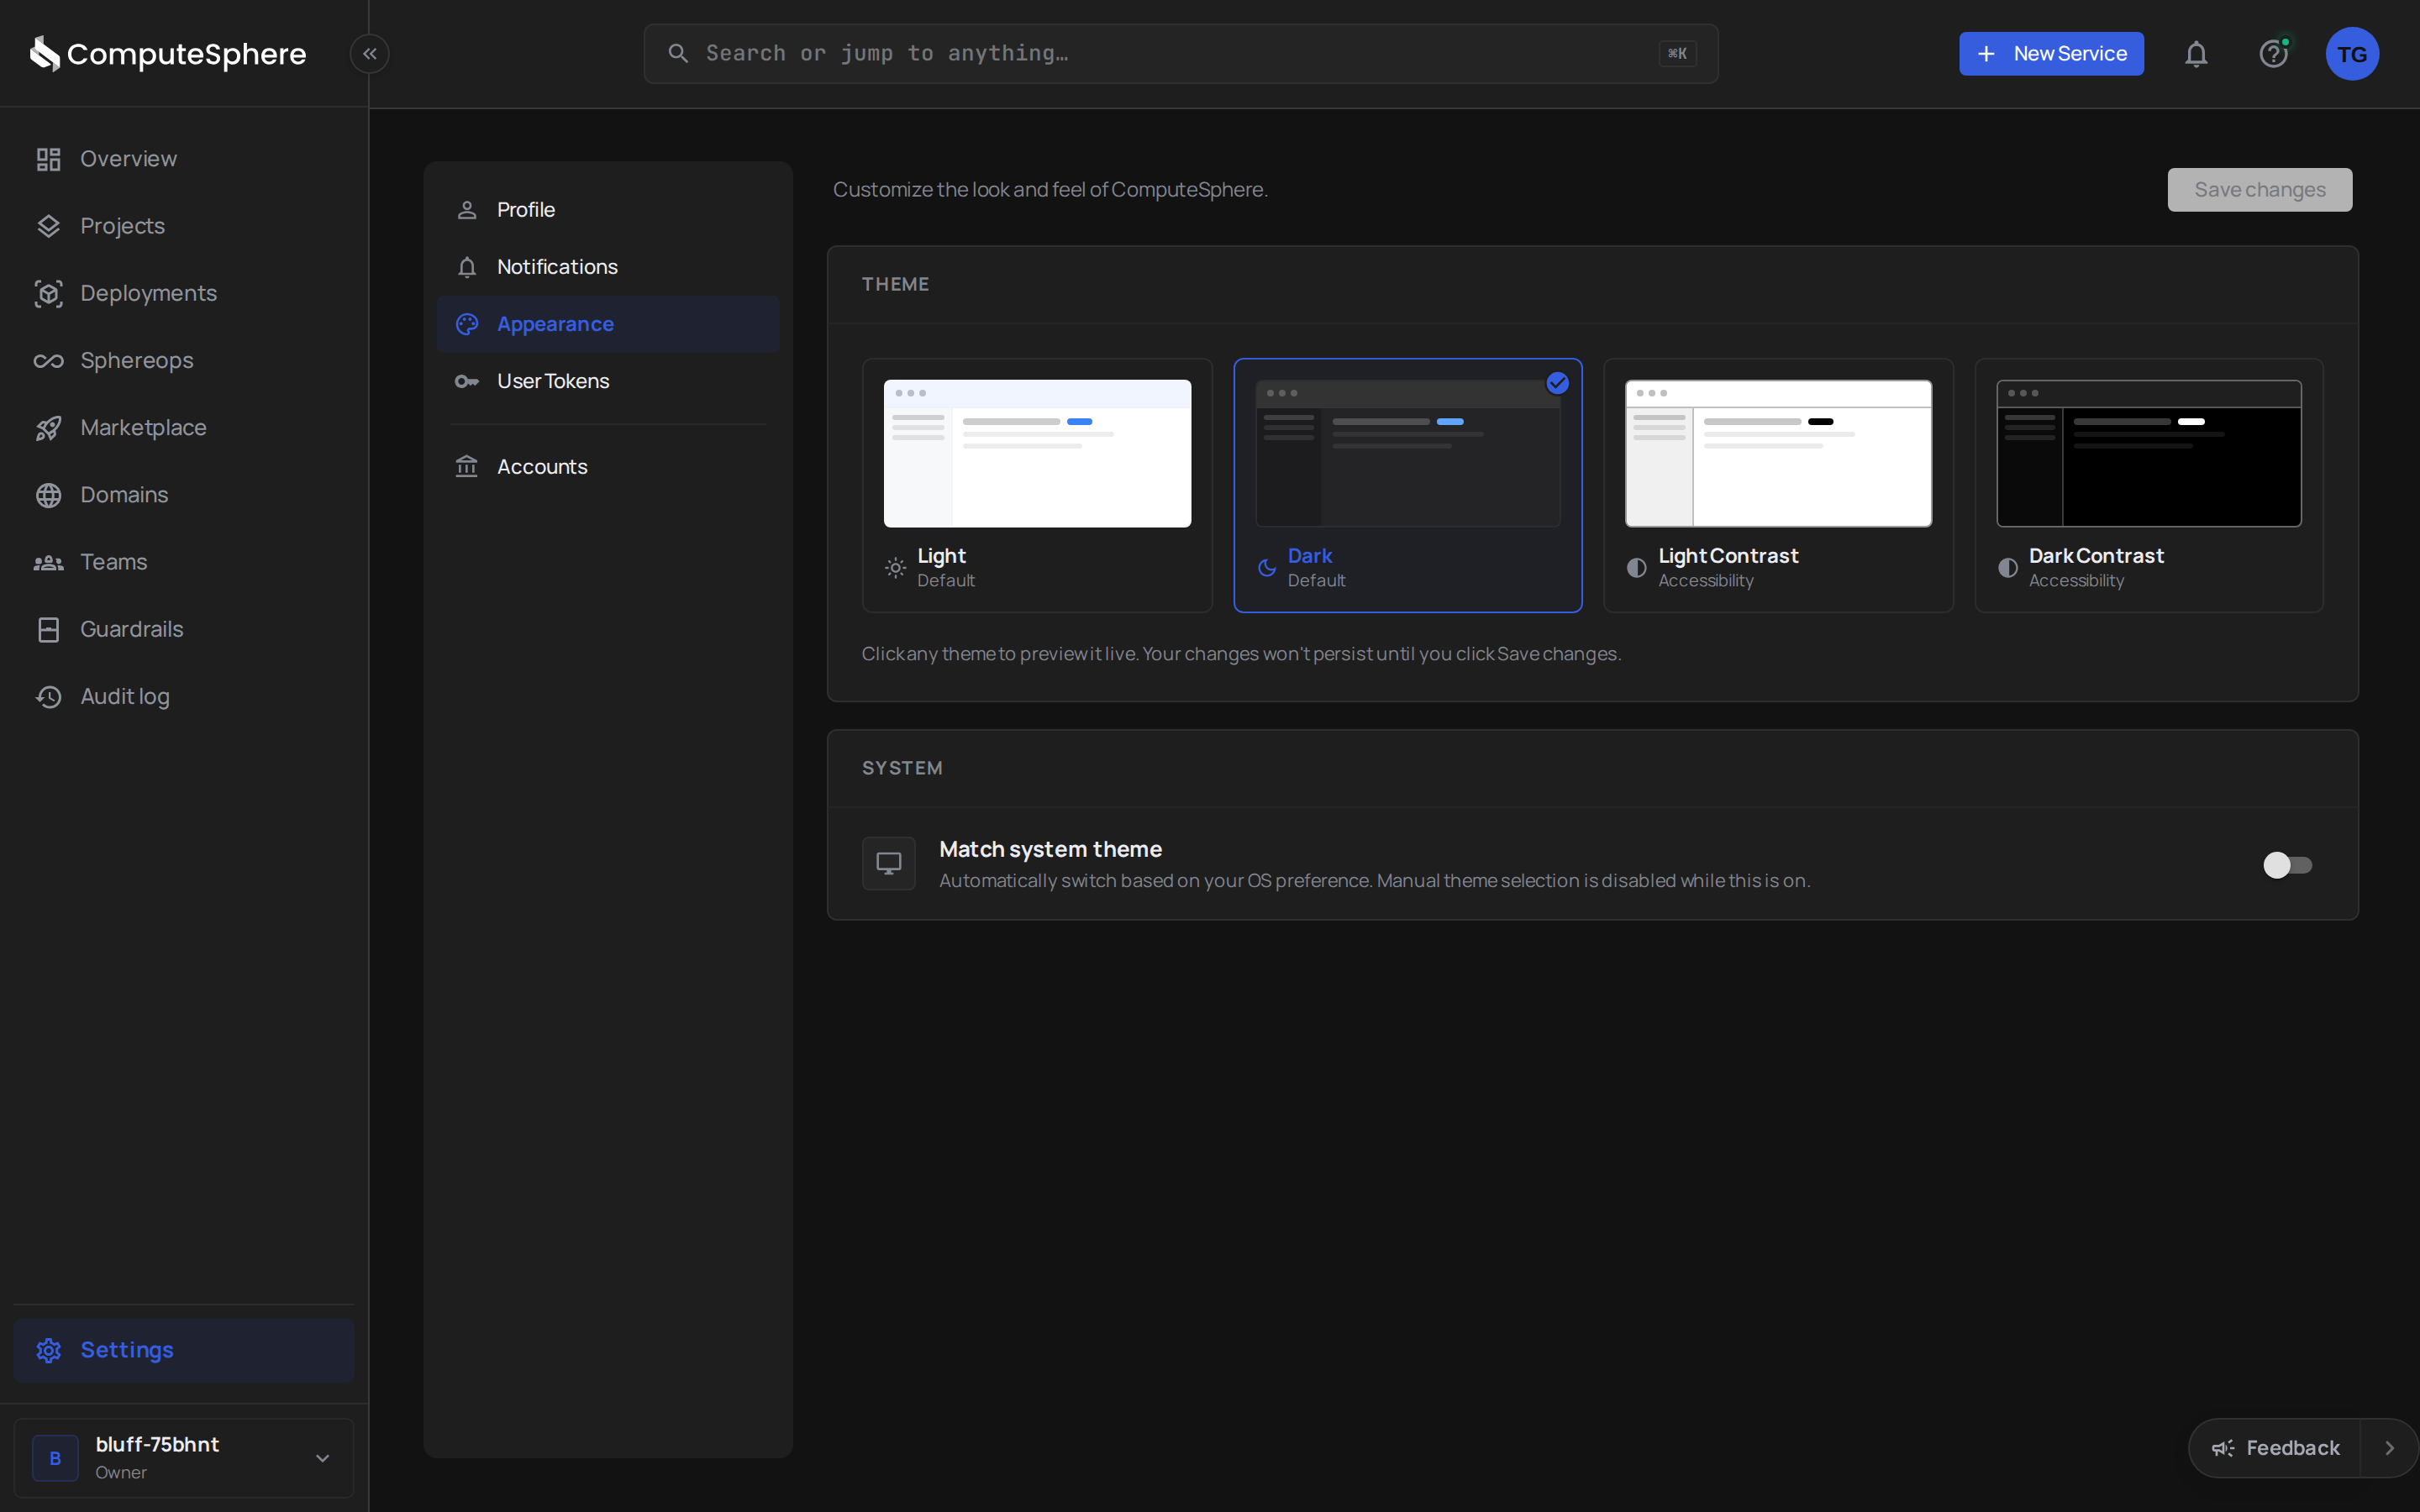Viewport: 2420px width, 1512px height.
Task: Click the Guardrails icon
Action: tap(48, 629)
